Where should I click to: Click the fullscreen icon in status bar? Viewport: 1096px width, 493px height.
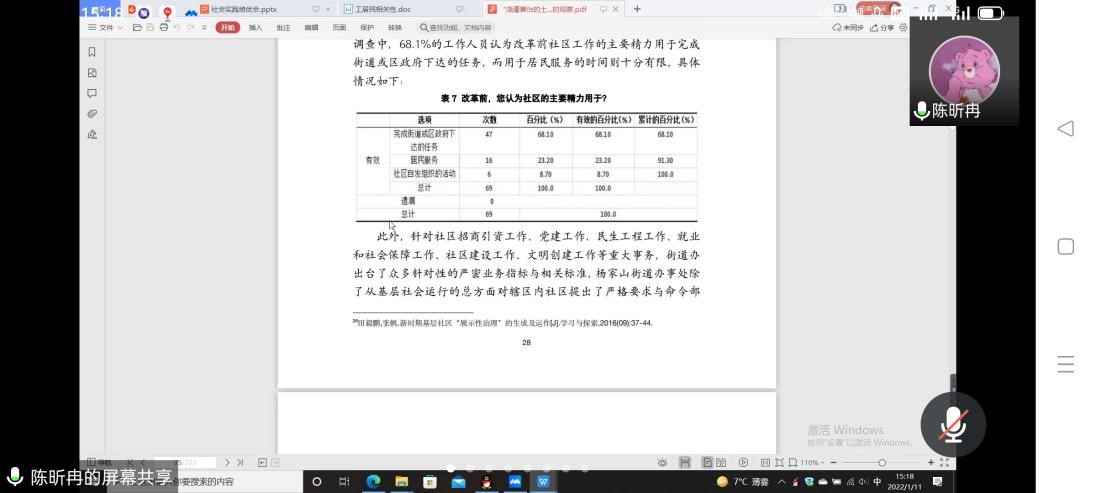tap(945, 463)
